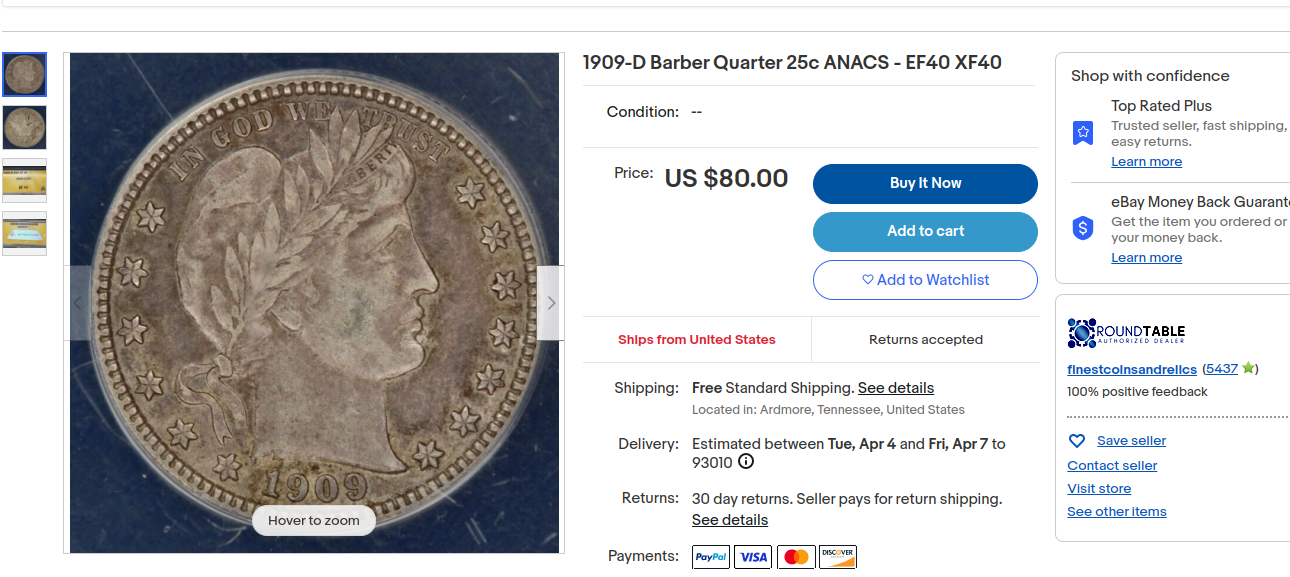Click the PayPal payment icon
Image resolution: width=1290 pixels, height=577 pixels.
coord(711,557)
